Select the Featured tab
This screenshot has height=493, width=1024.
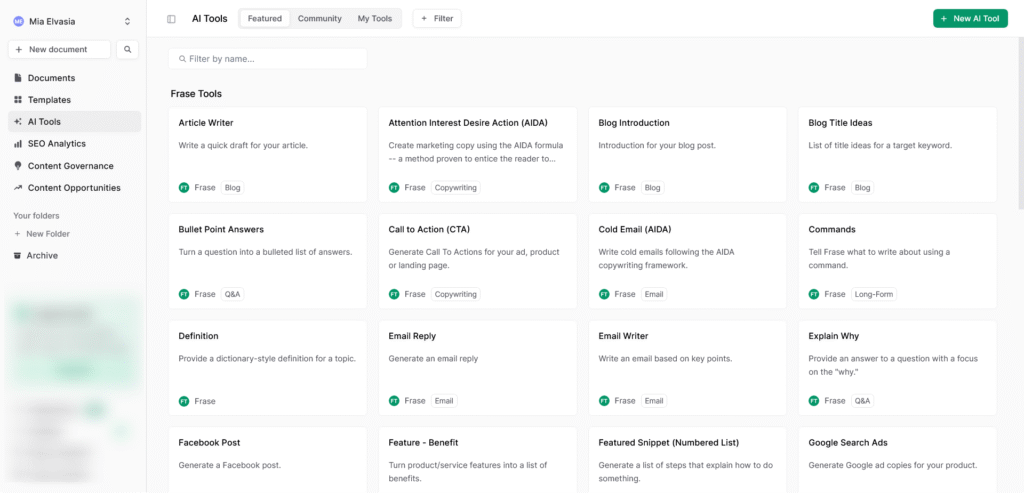tap(265, 19)
